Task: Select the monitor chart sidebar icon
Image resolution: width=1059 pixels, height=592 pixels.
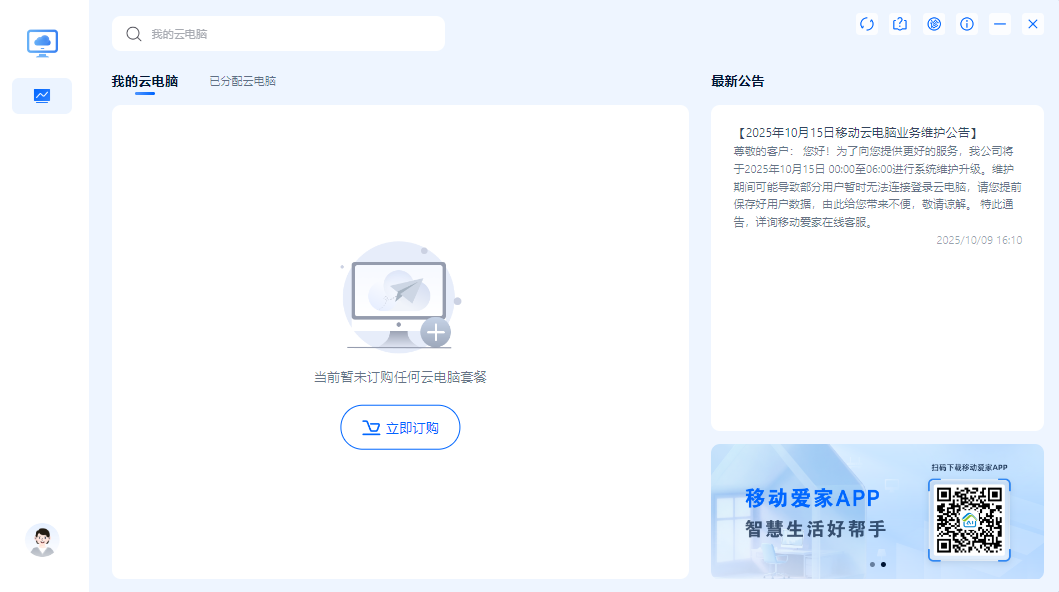Action: click(42, 96)
